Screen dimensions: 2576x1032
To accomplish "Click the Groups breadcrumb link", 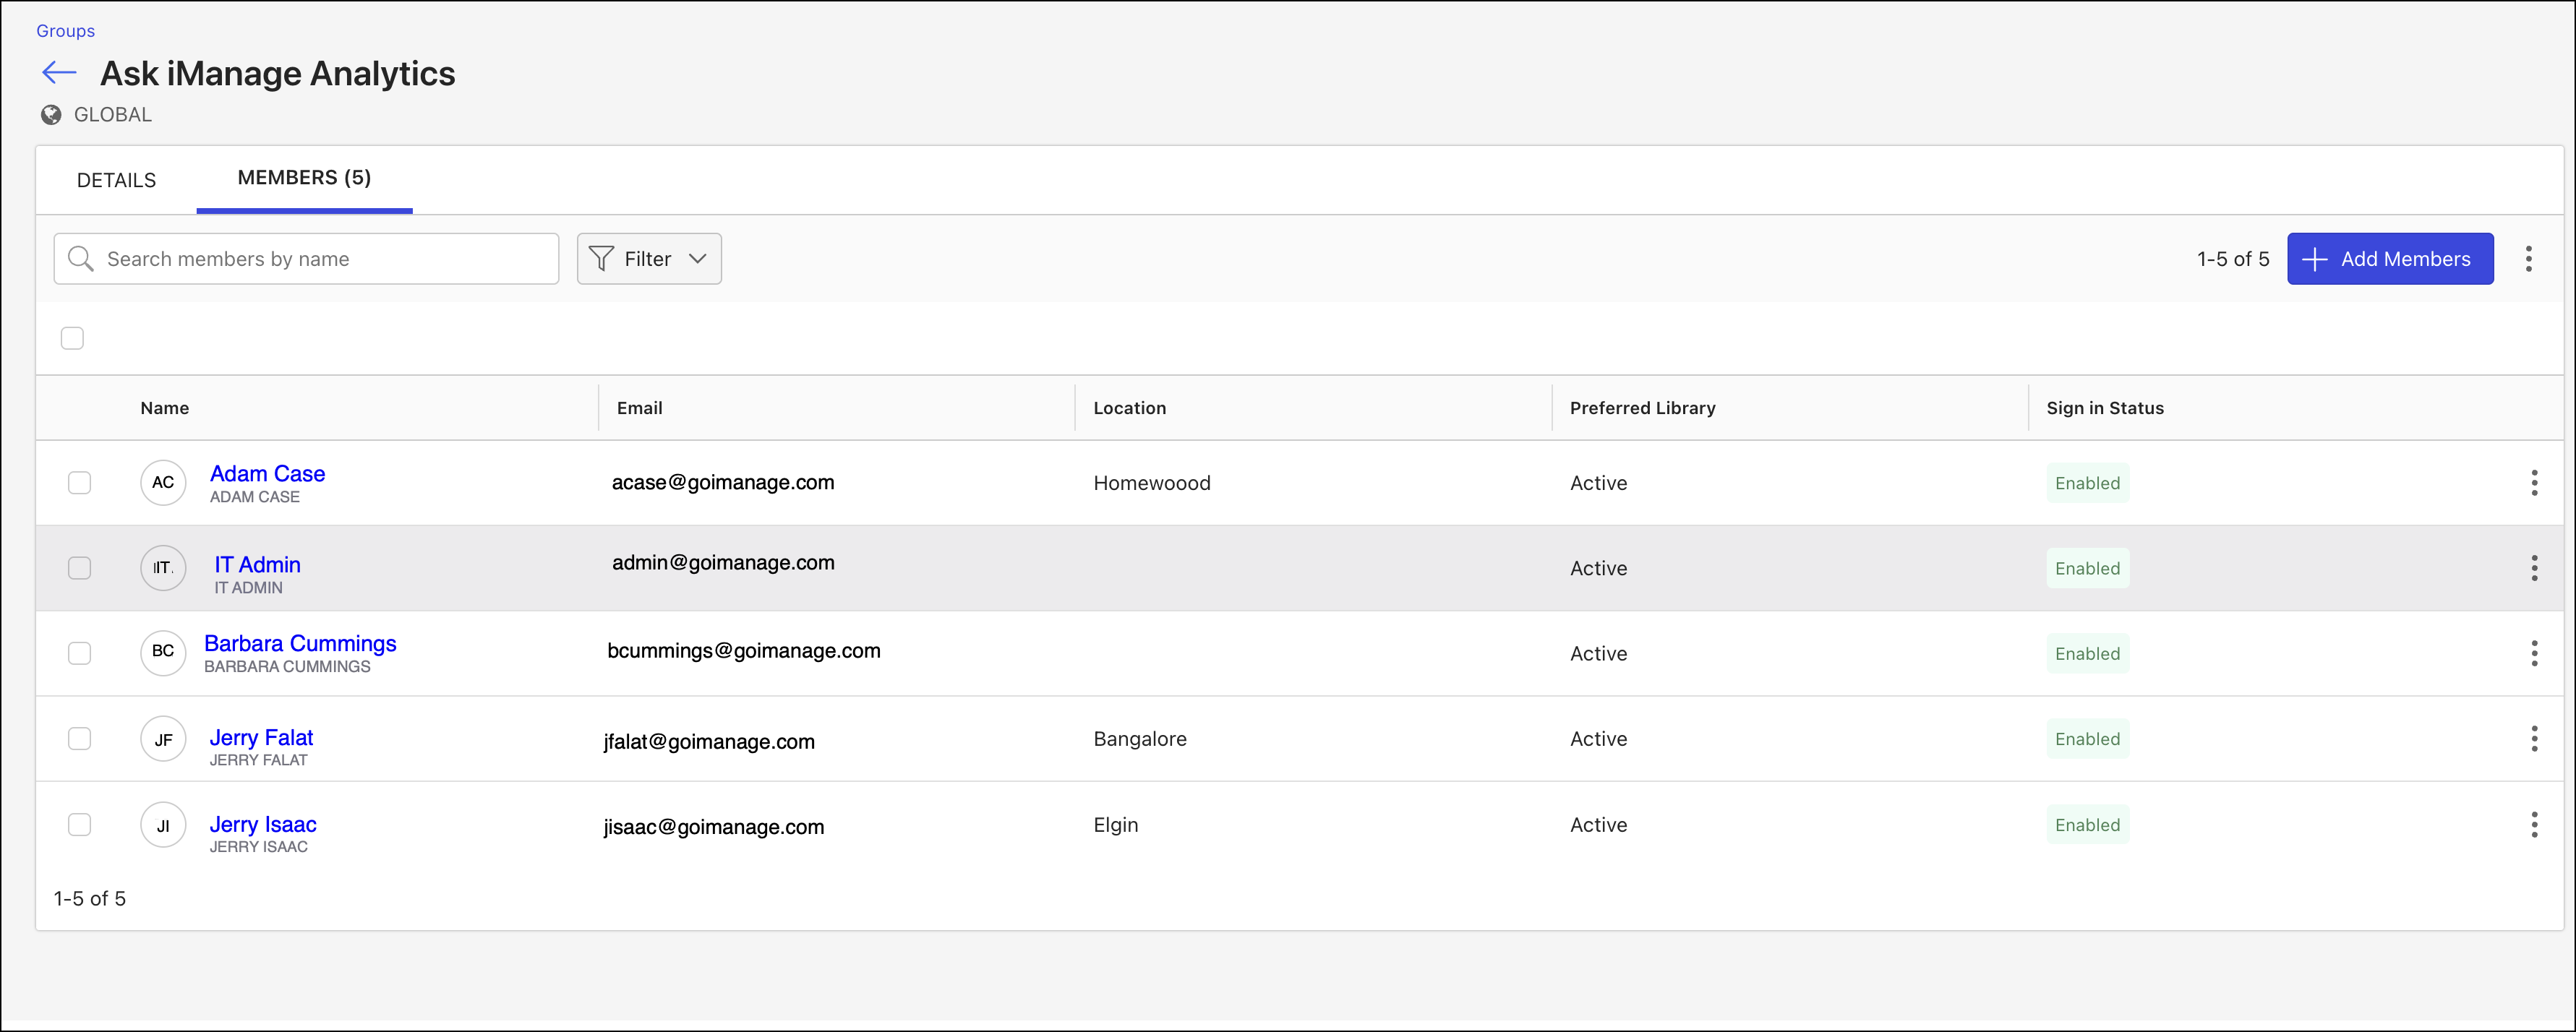I will click(x=65, y=31).
